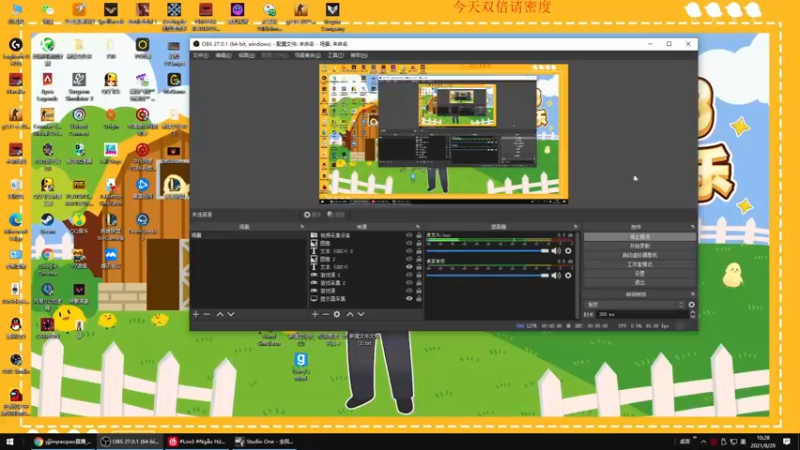Add a new source with the plus icon
This screenshot has width=800, height=450.
pos(315,314)
